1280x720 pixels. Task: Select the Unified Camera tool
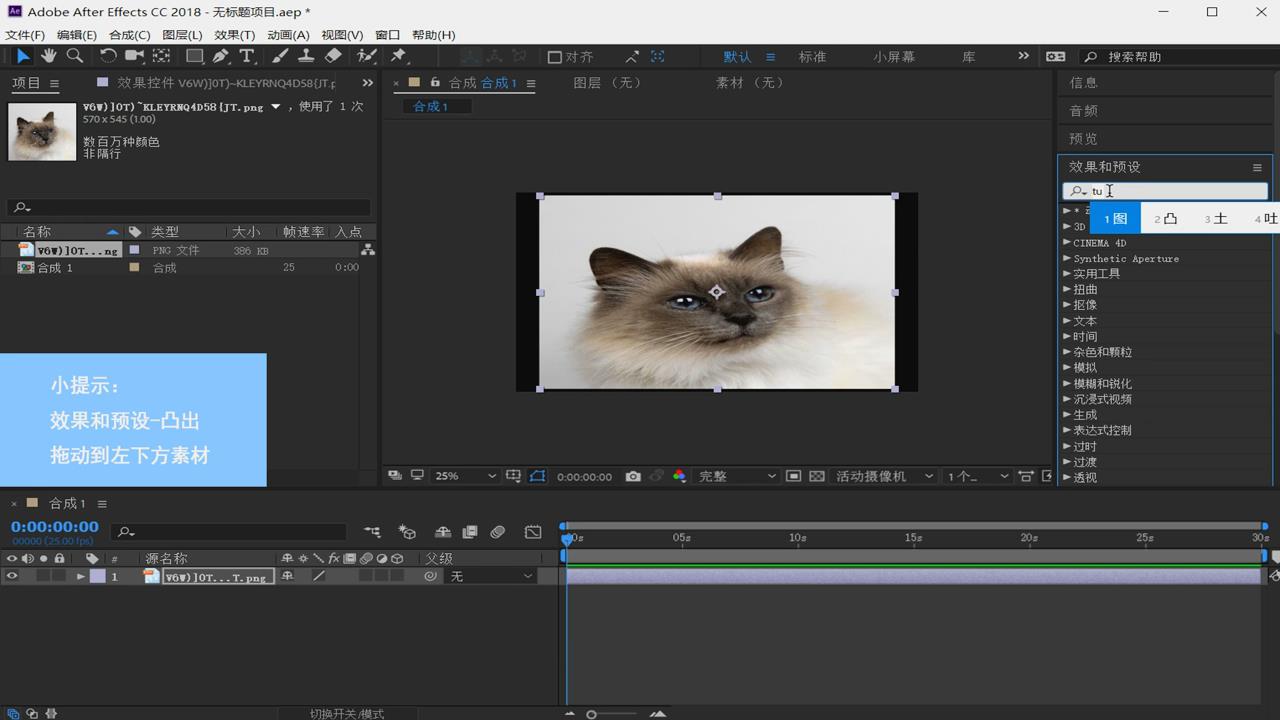(134, 56)
